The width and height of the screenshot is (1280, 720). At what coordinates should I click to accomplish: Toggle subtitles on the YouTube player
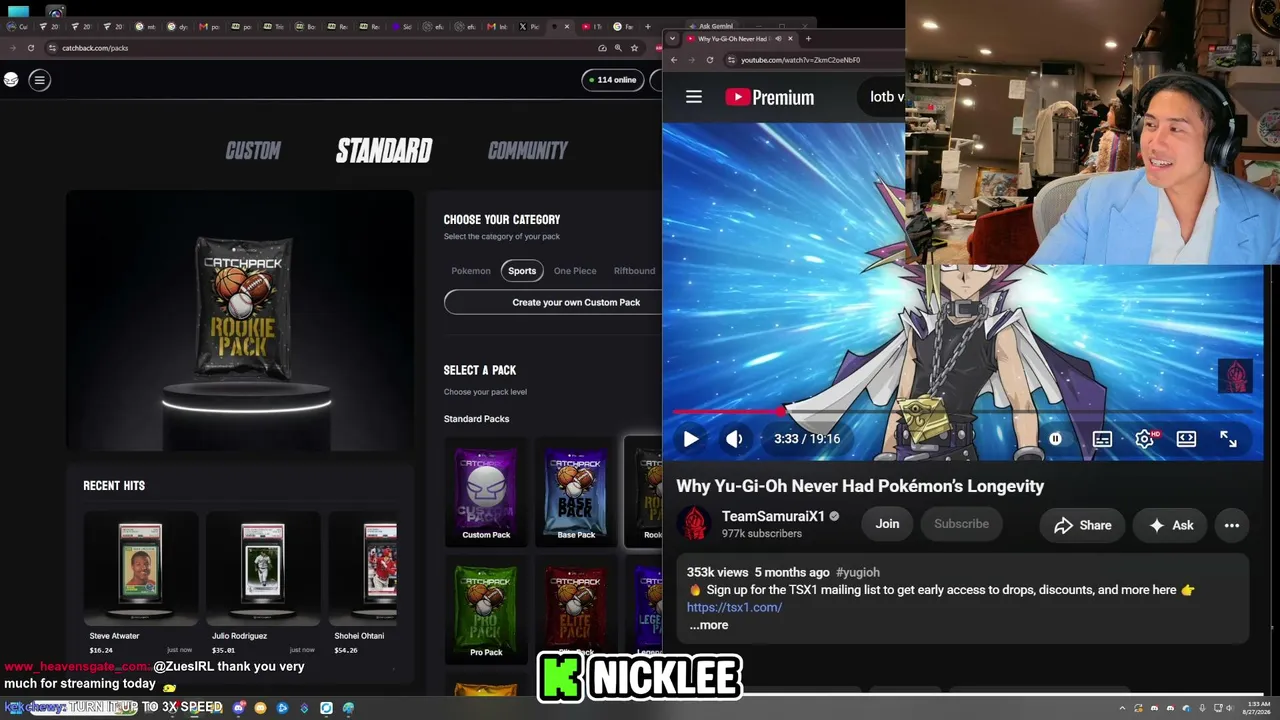pyautogui.click(x=1102, y=439)
